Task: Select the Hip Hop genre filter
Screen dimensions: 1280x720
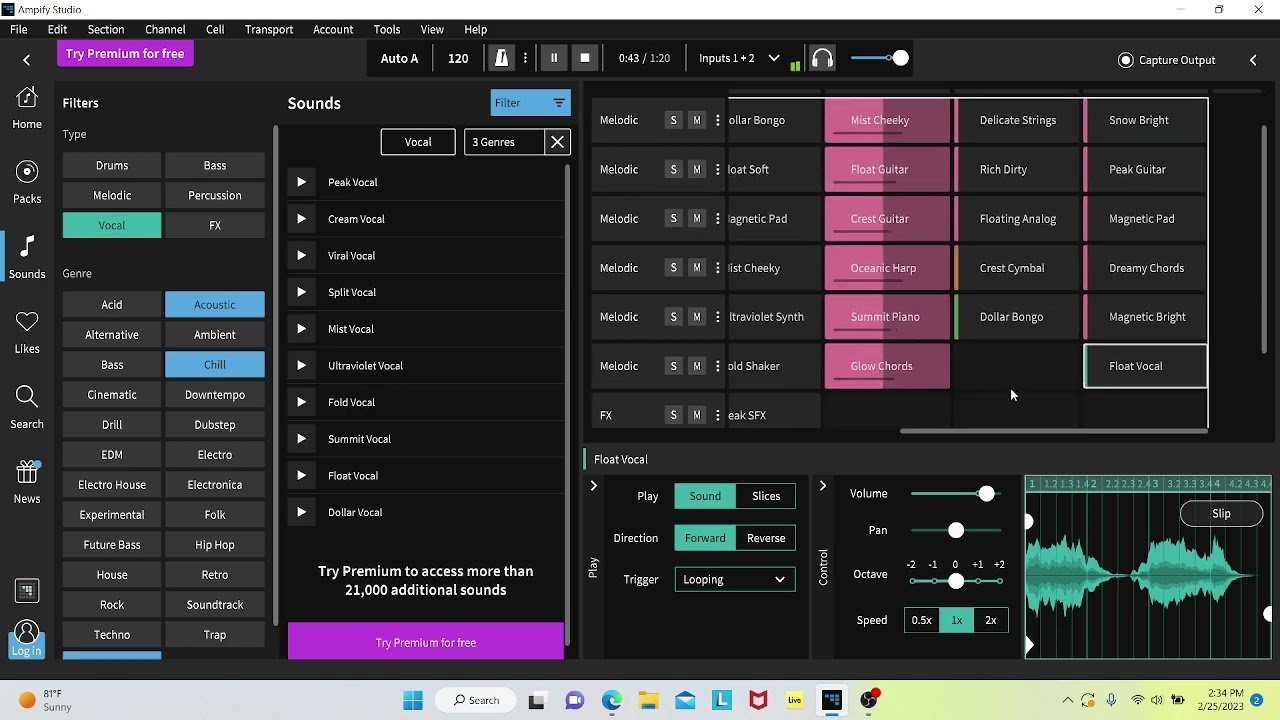Action: point(215,545)
